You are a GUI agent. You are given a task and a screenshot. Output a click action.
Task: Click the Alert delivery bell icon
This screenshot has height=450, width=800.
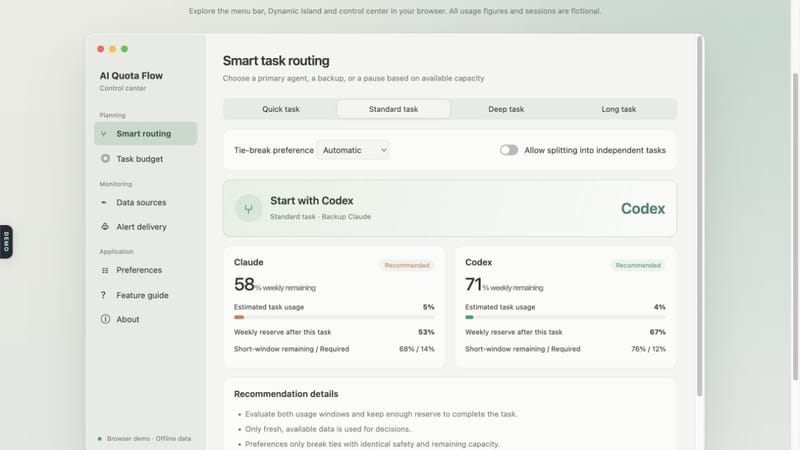click(x=105, y=227)
